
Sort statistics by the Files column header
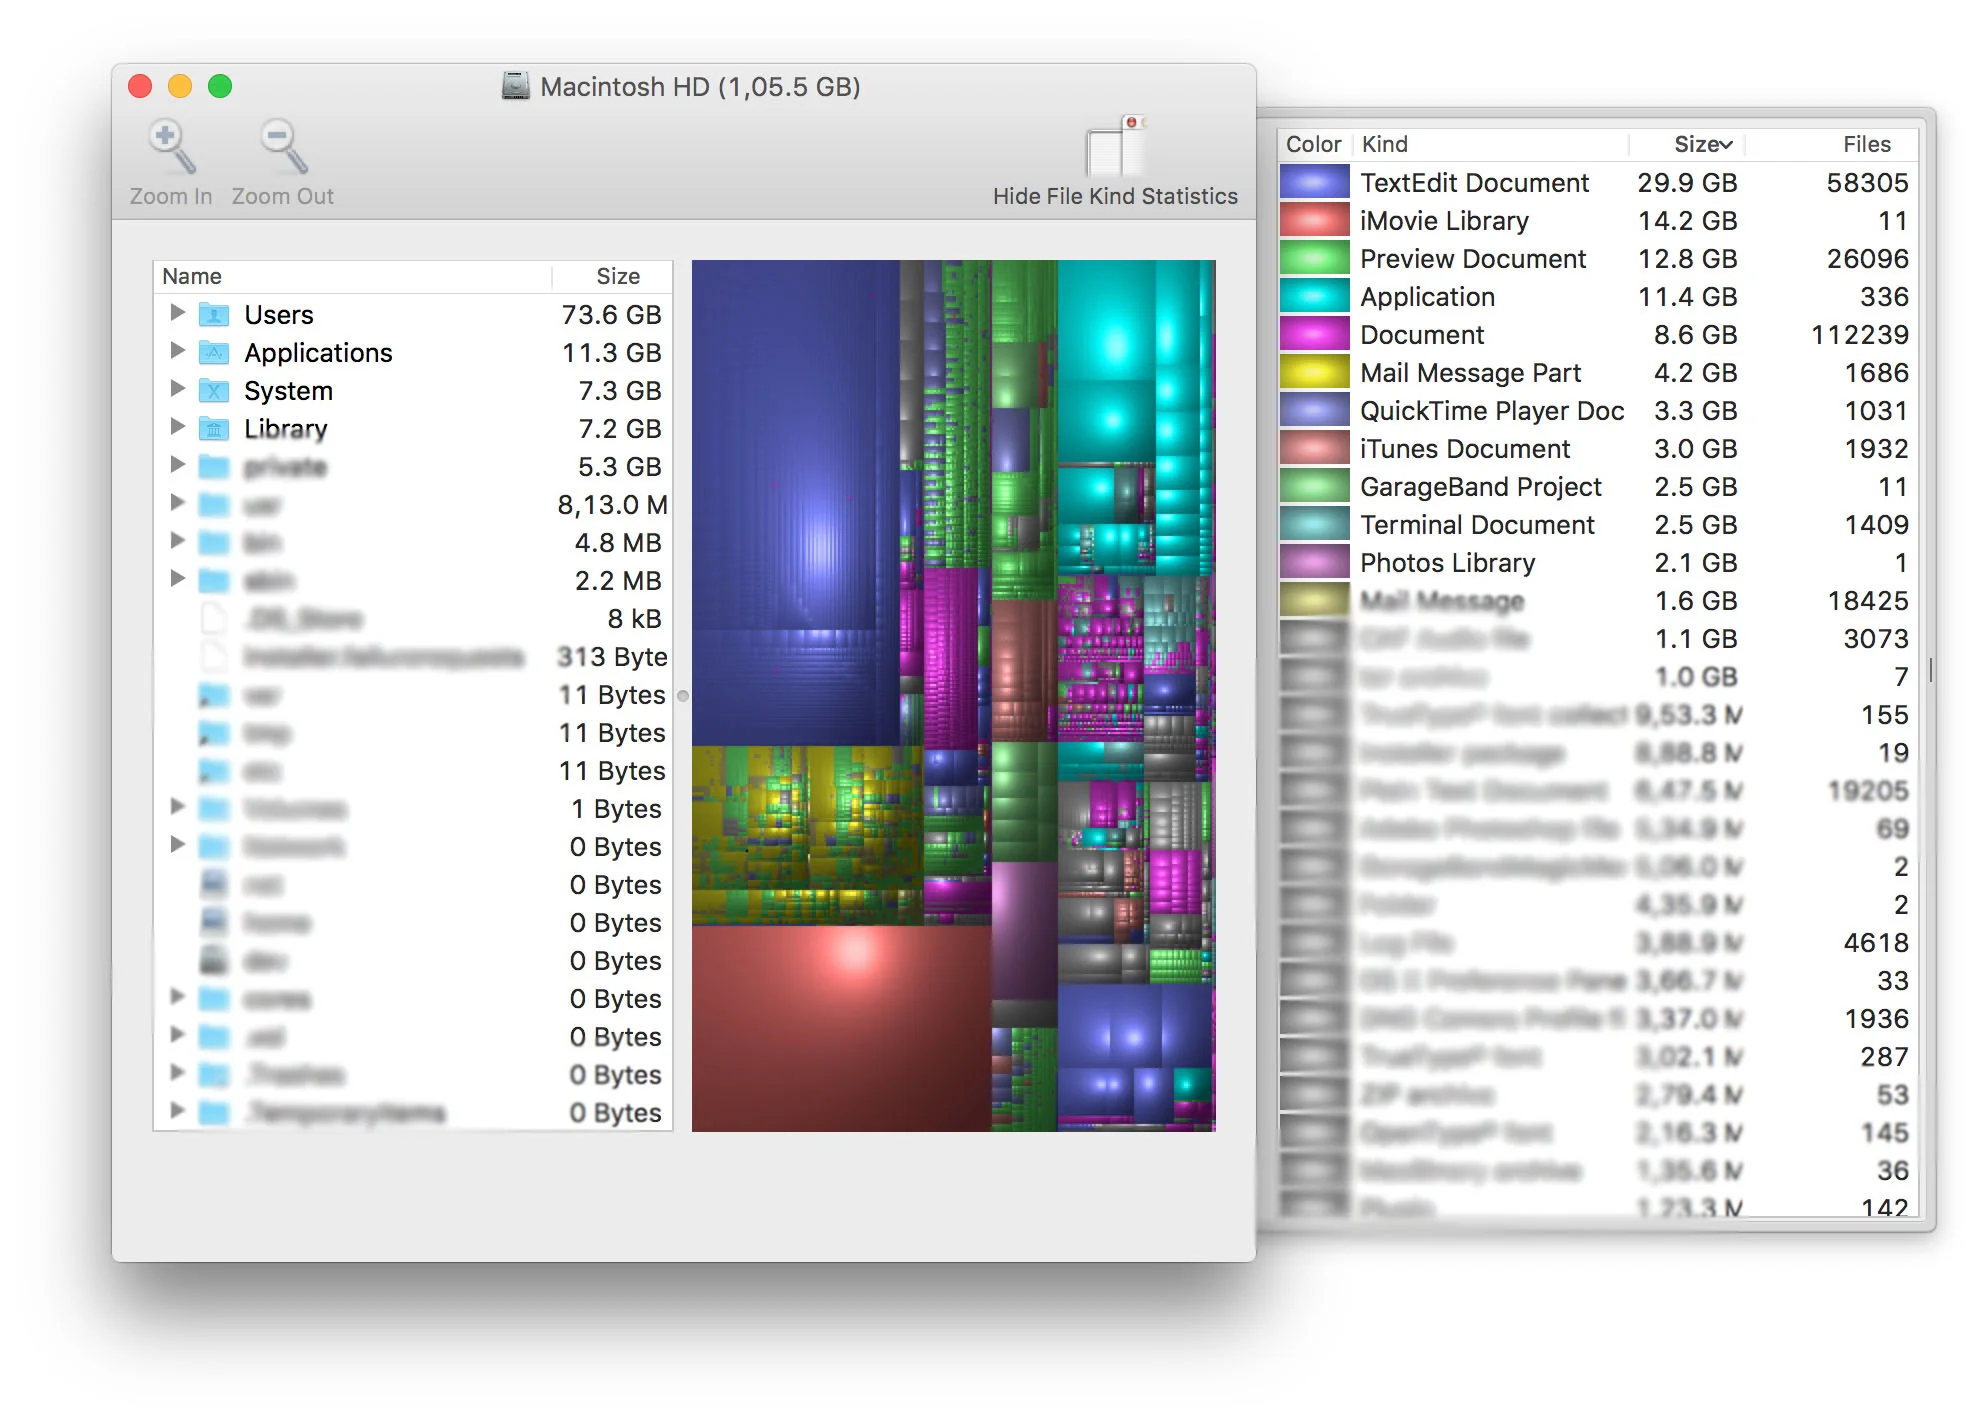point(1866,143)
